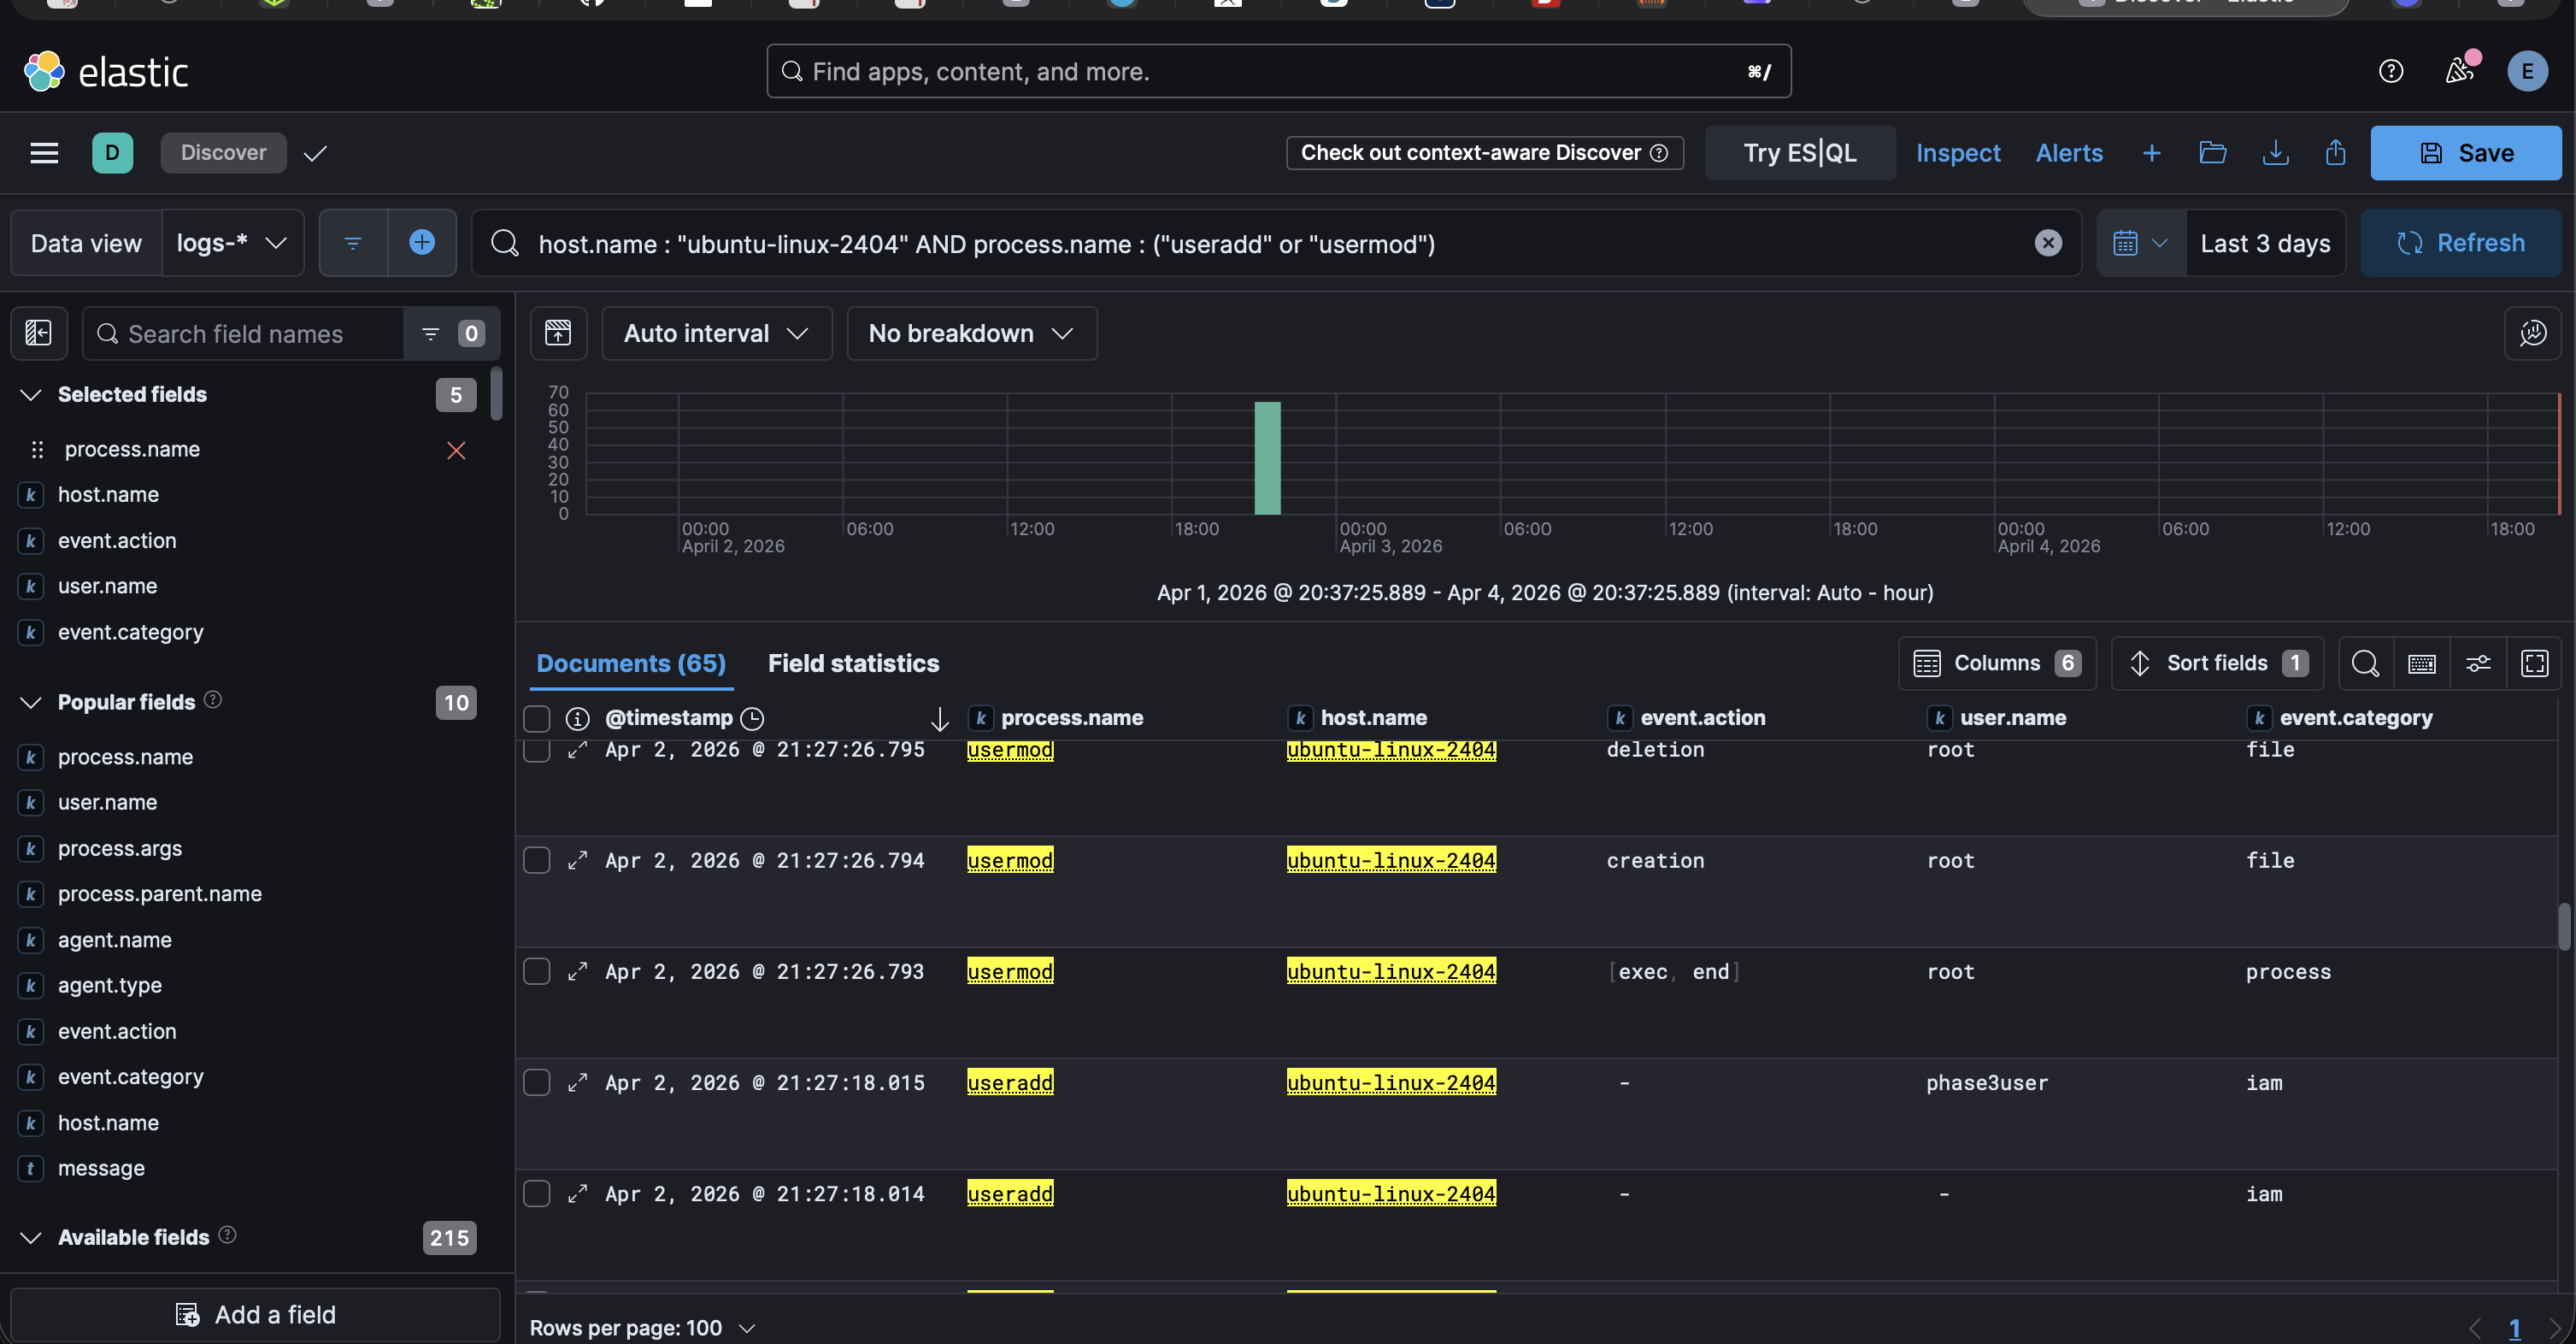The image size is (2576, 1344).
Task: Open the Auto interval dropdown
Action: click(716, 333)
